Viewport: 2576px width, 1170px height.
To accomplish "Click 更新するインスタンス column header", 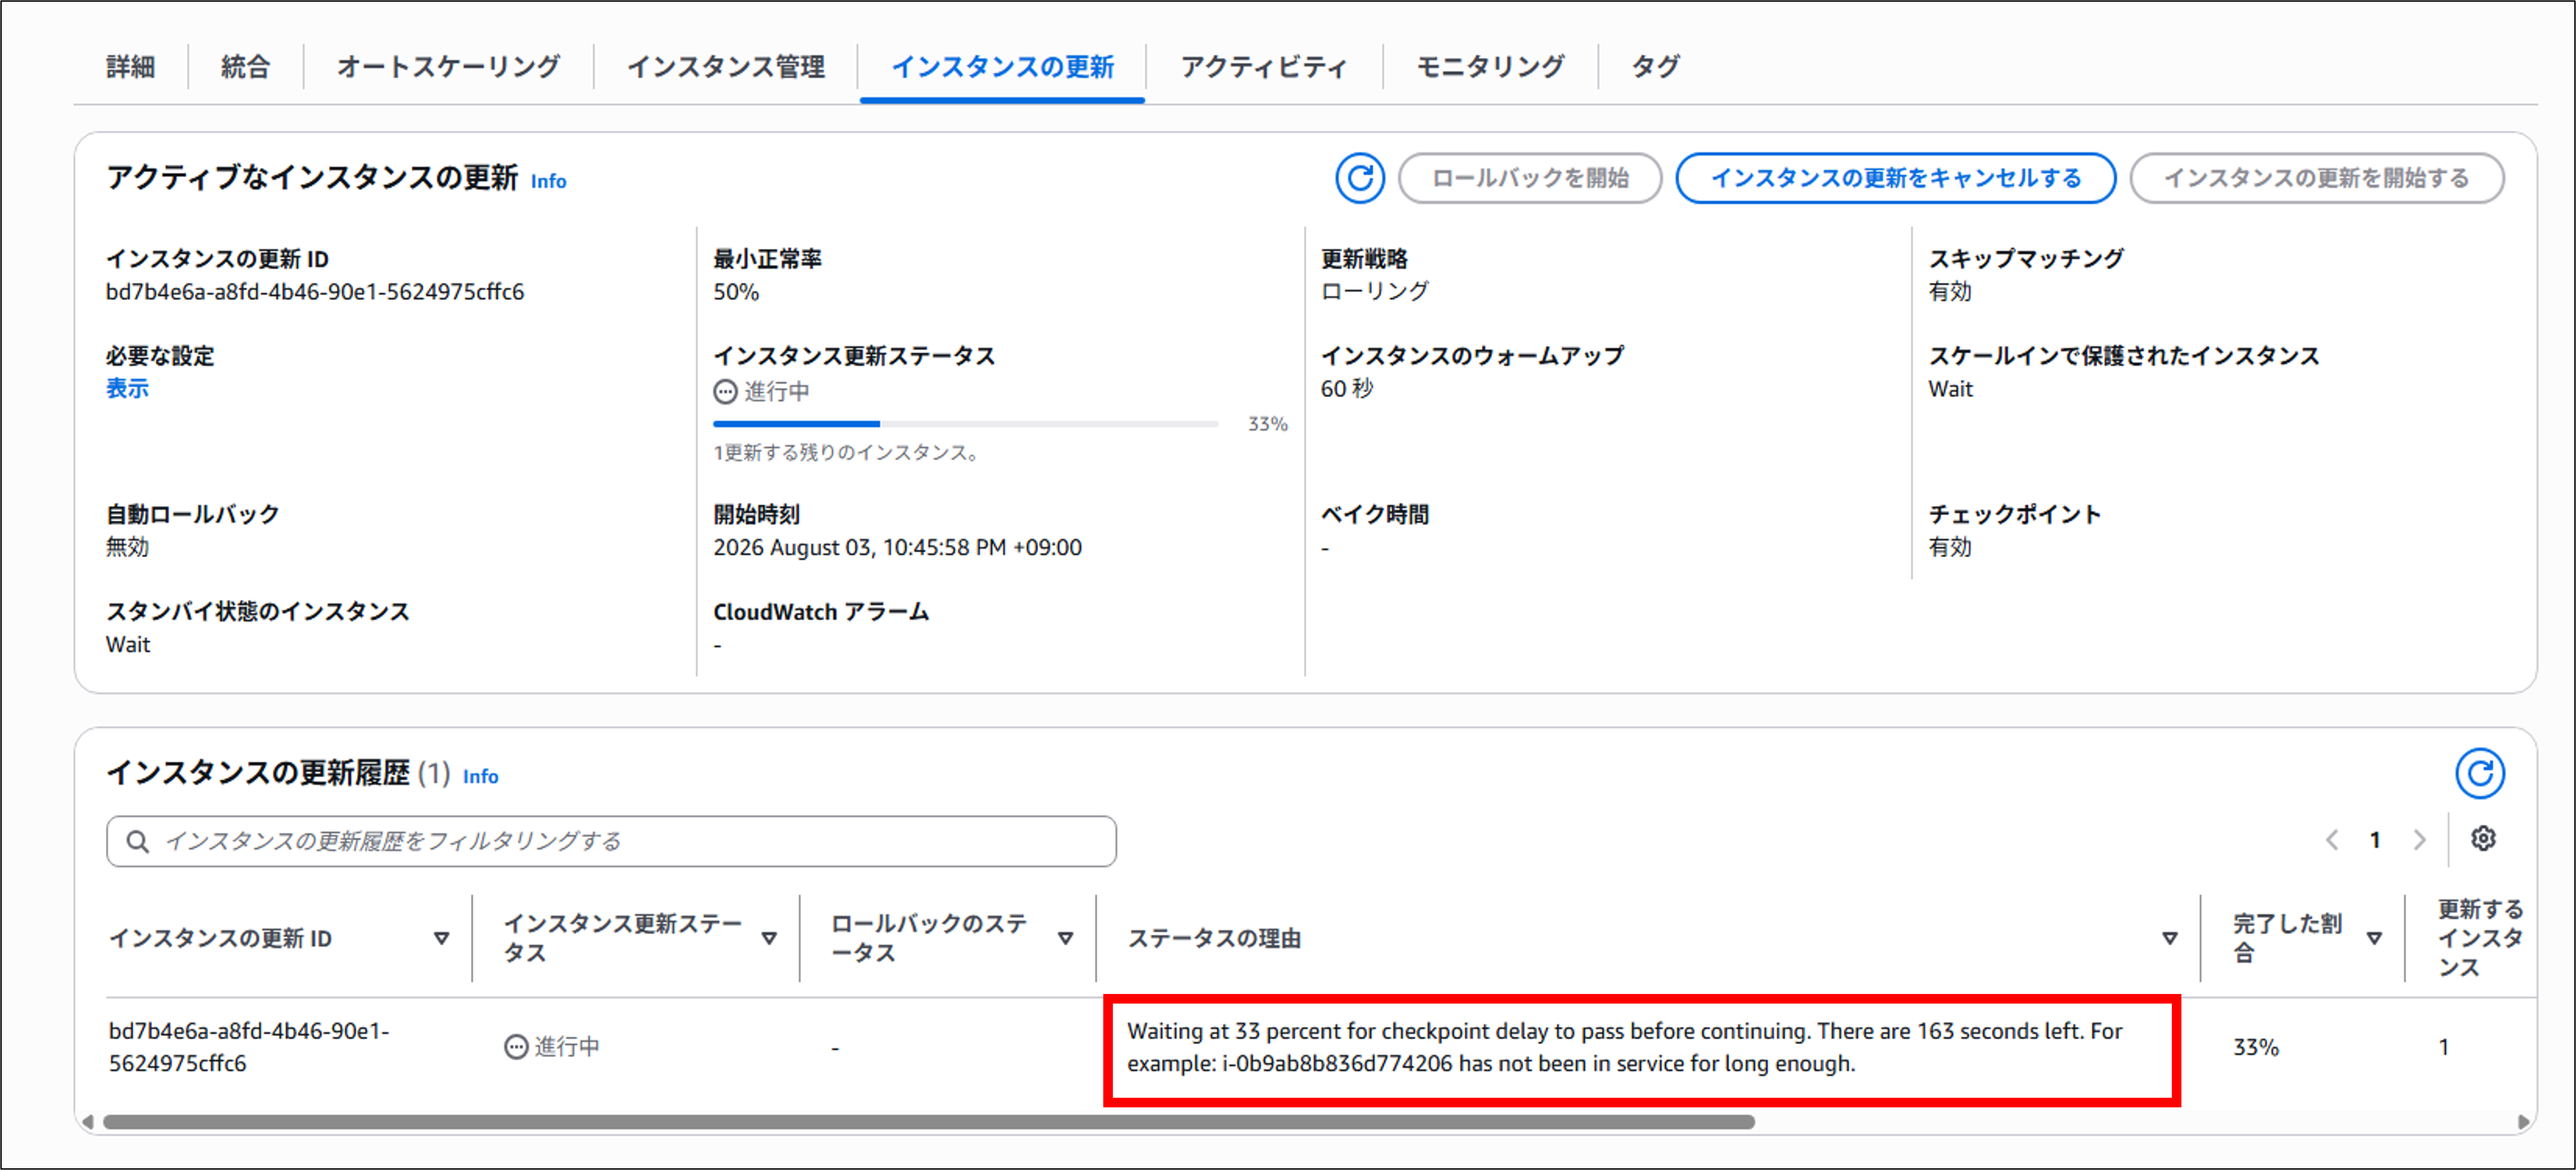I will point(2480,938).
